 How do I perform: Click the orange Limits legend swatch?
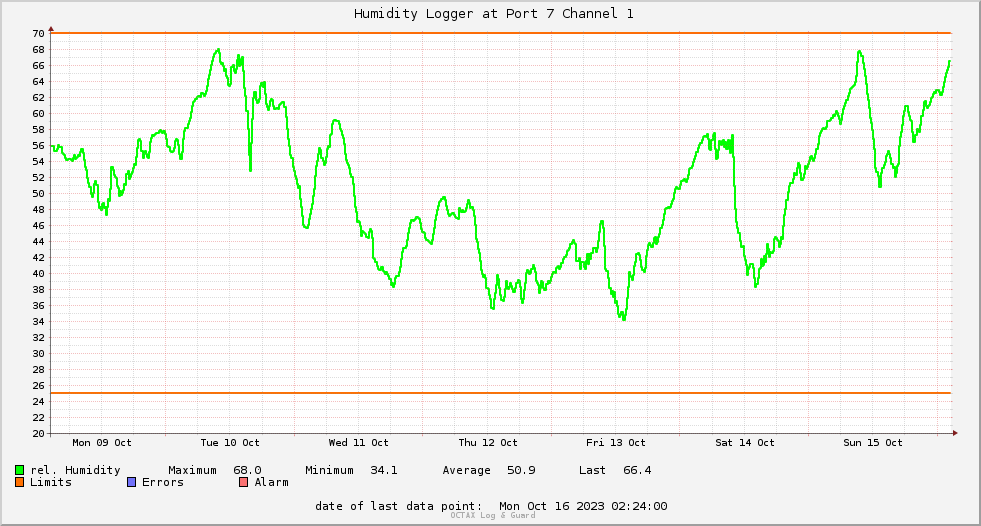(19, 482)
